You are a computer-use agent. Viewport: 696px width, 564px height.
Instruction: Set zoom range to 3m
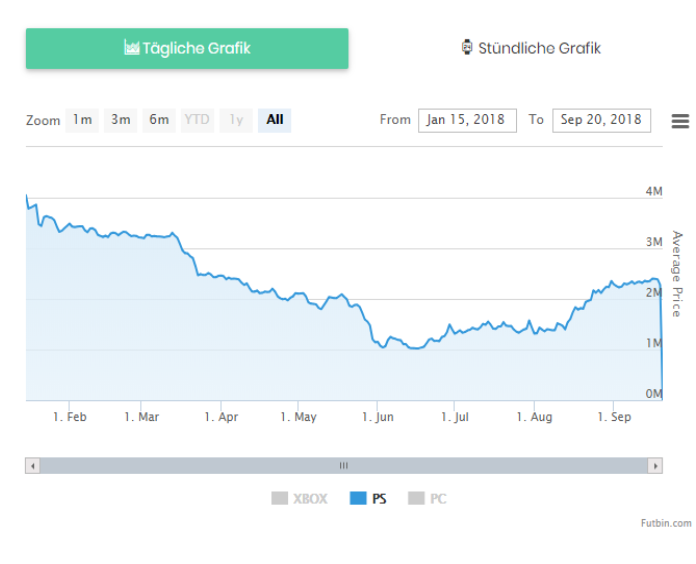(121, 120)
